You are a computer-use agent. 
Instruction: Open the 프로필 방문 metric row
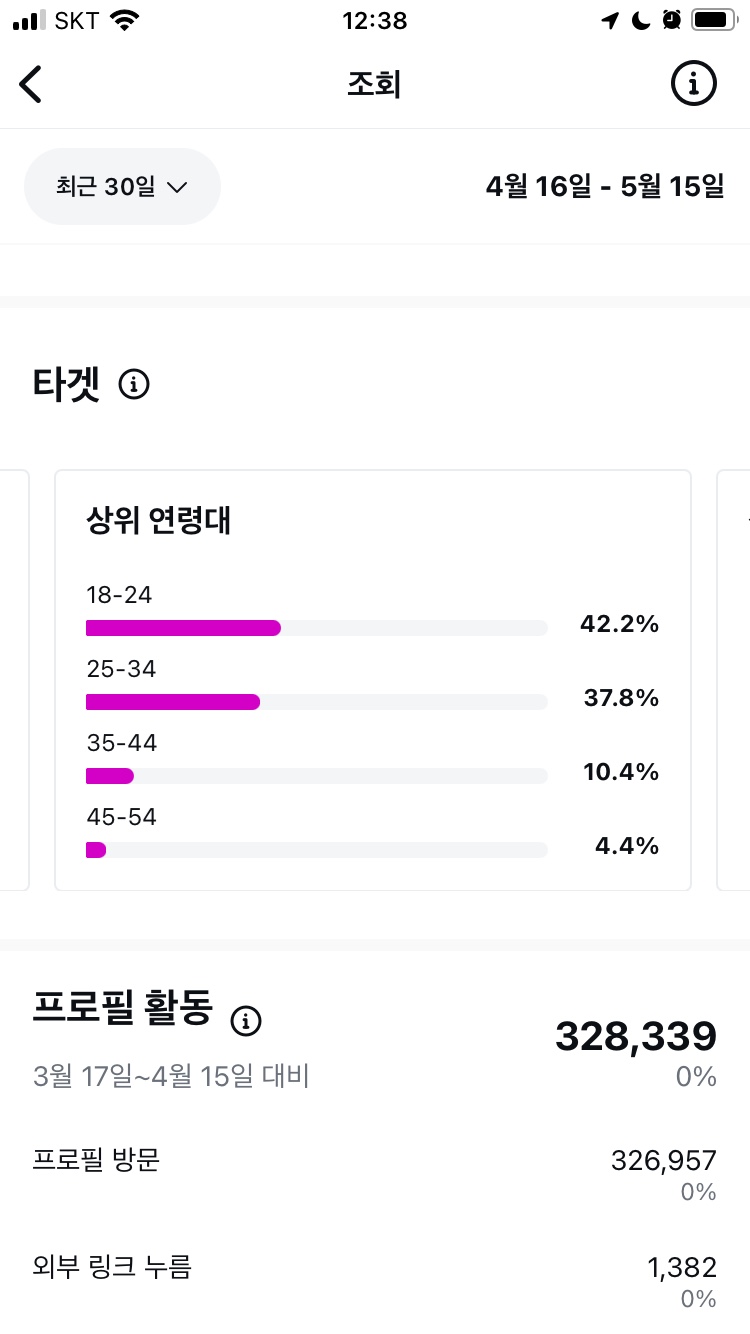click(375, 1174)
